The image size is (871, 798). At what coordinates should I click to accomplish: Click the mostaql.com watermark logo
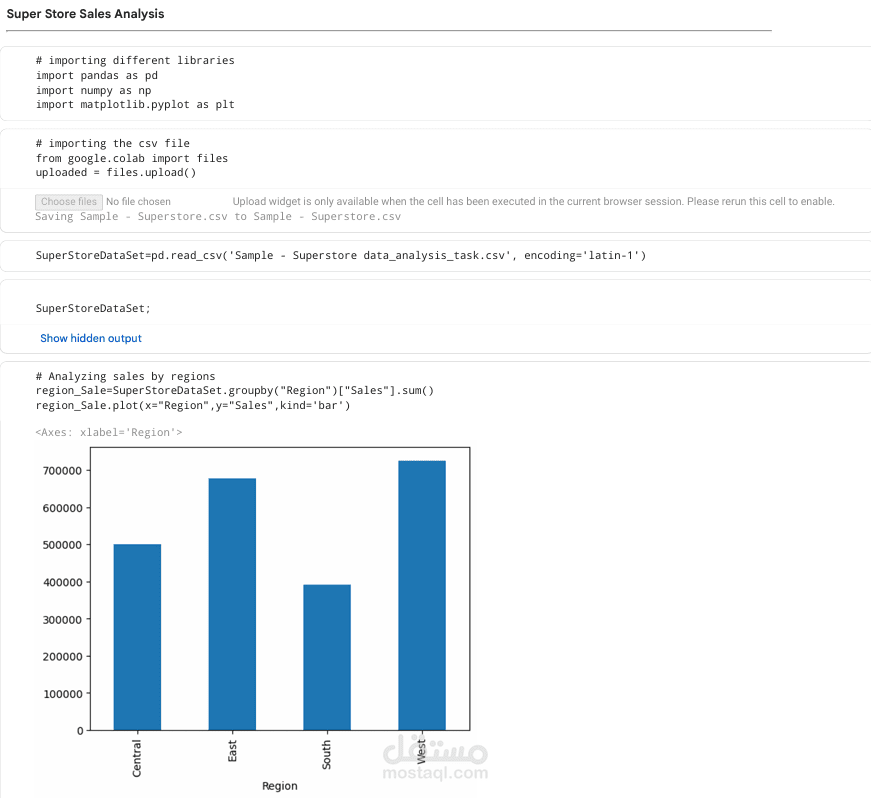pos(435,757)
